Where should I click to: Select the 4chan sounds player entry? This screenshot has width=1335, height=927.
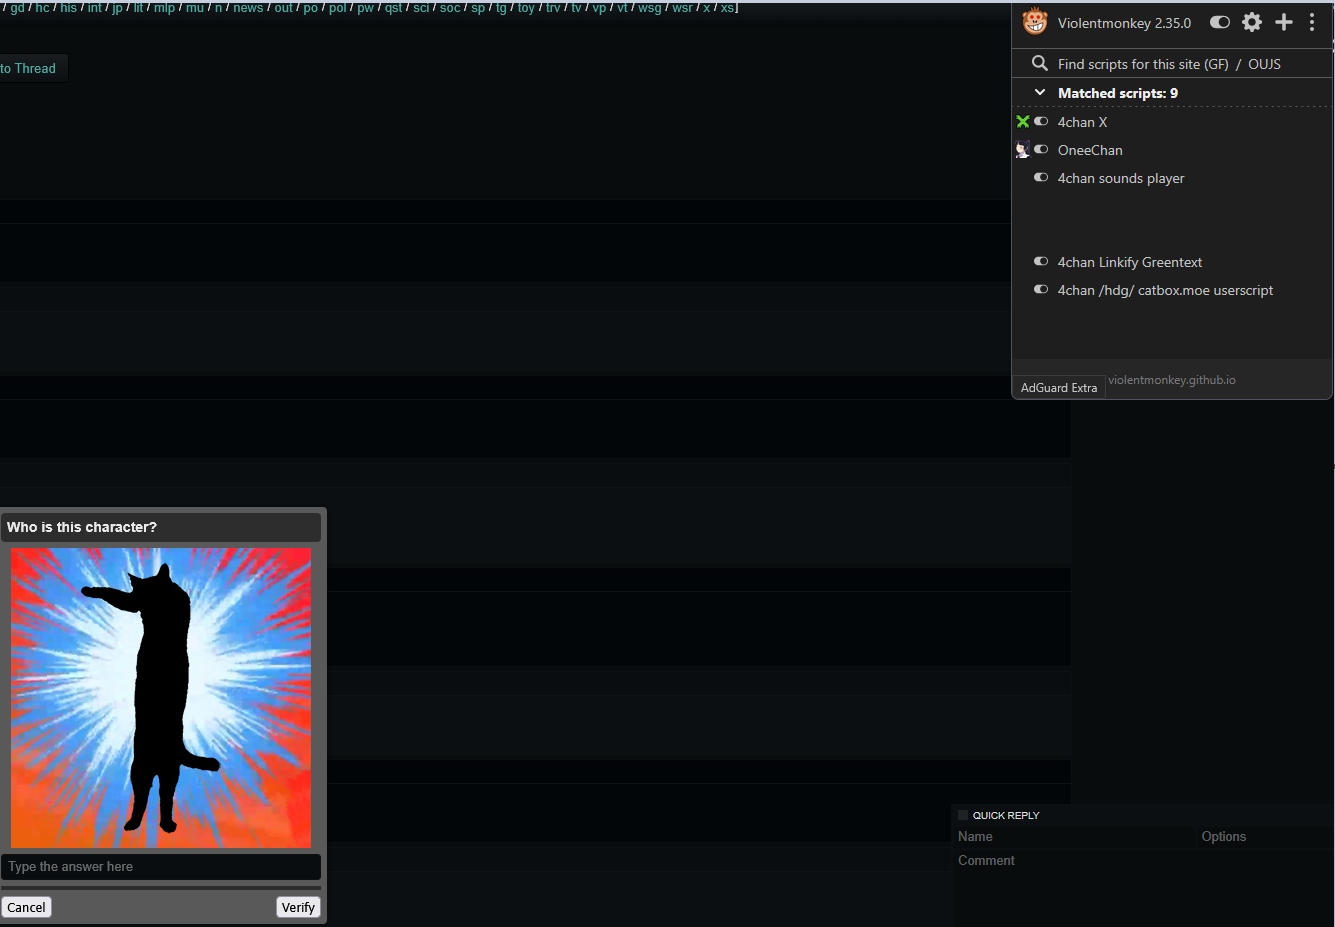pos(1121,178)
